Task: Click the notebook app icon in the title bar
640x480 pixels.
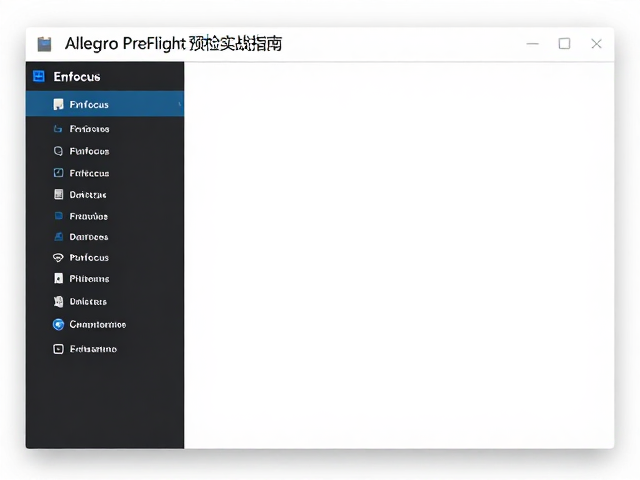Action: [x=44, y=44]
